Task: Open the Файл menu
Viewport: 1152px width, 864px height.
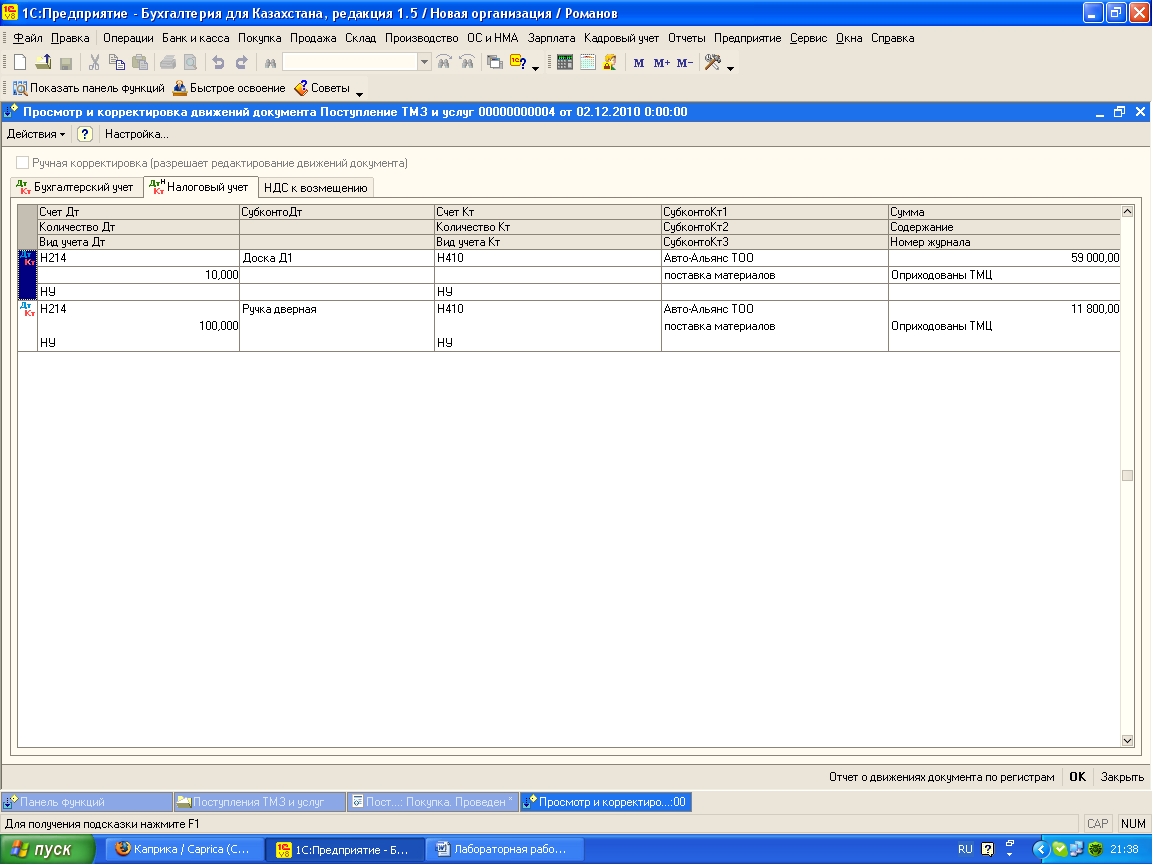Action: pyautogui.click(x=28, y=38)
